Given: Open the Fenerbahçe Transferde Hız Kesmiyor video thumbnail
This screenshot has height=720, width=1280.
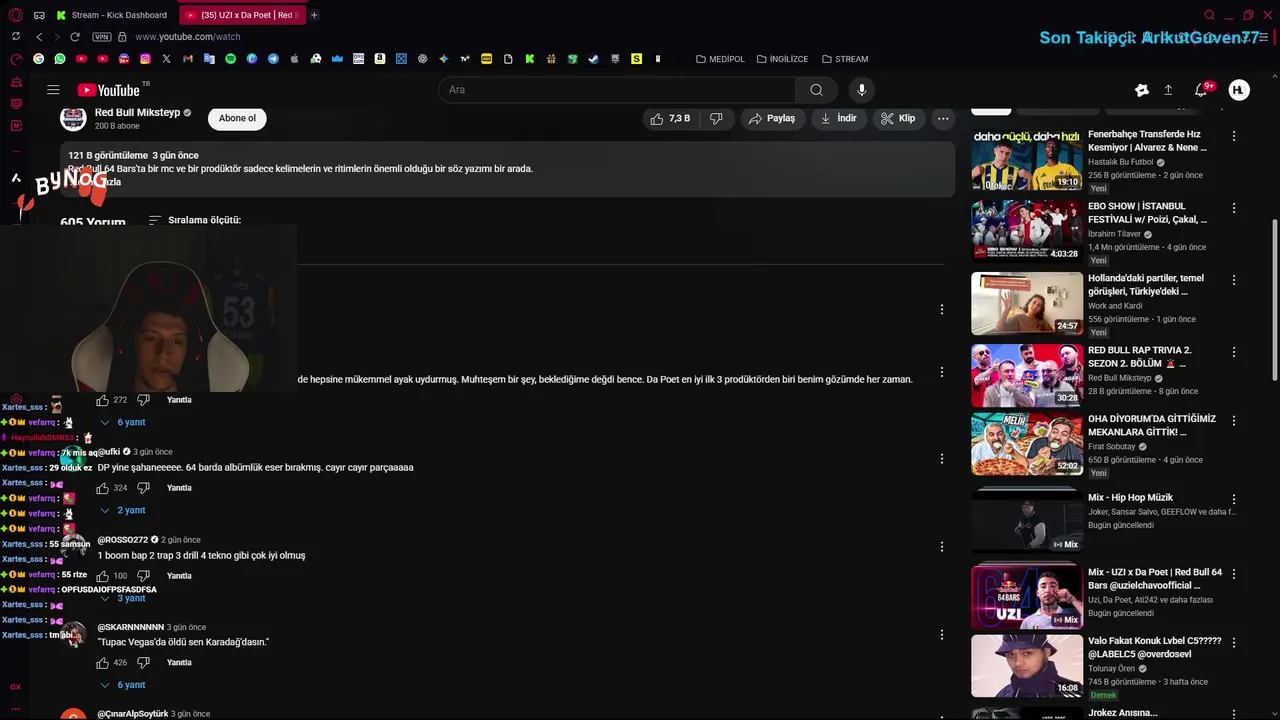Looking at the screenshot, I should pyautogui.click(x=1026, y=159).
